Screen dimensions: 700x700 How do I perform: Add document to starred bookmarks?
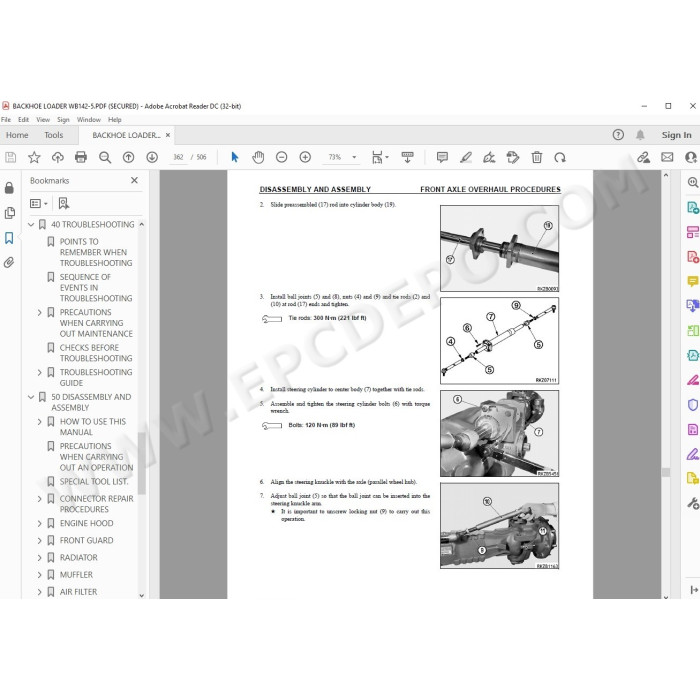pyautogui.click(x=34, y=157)
